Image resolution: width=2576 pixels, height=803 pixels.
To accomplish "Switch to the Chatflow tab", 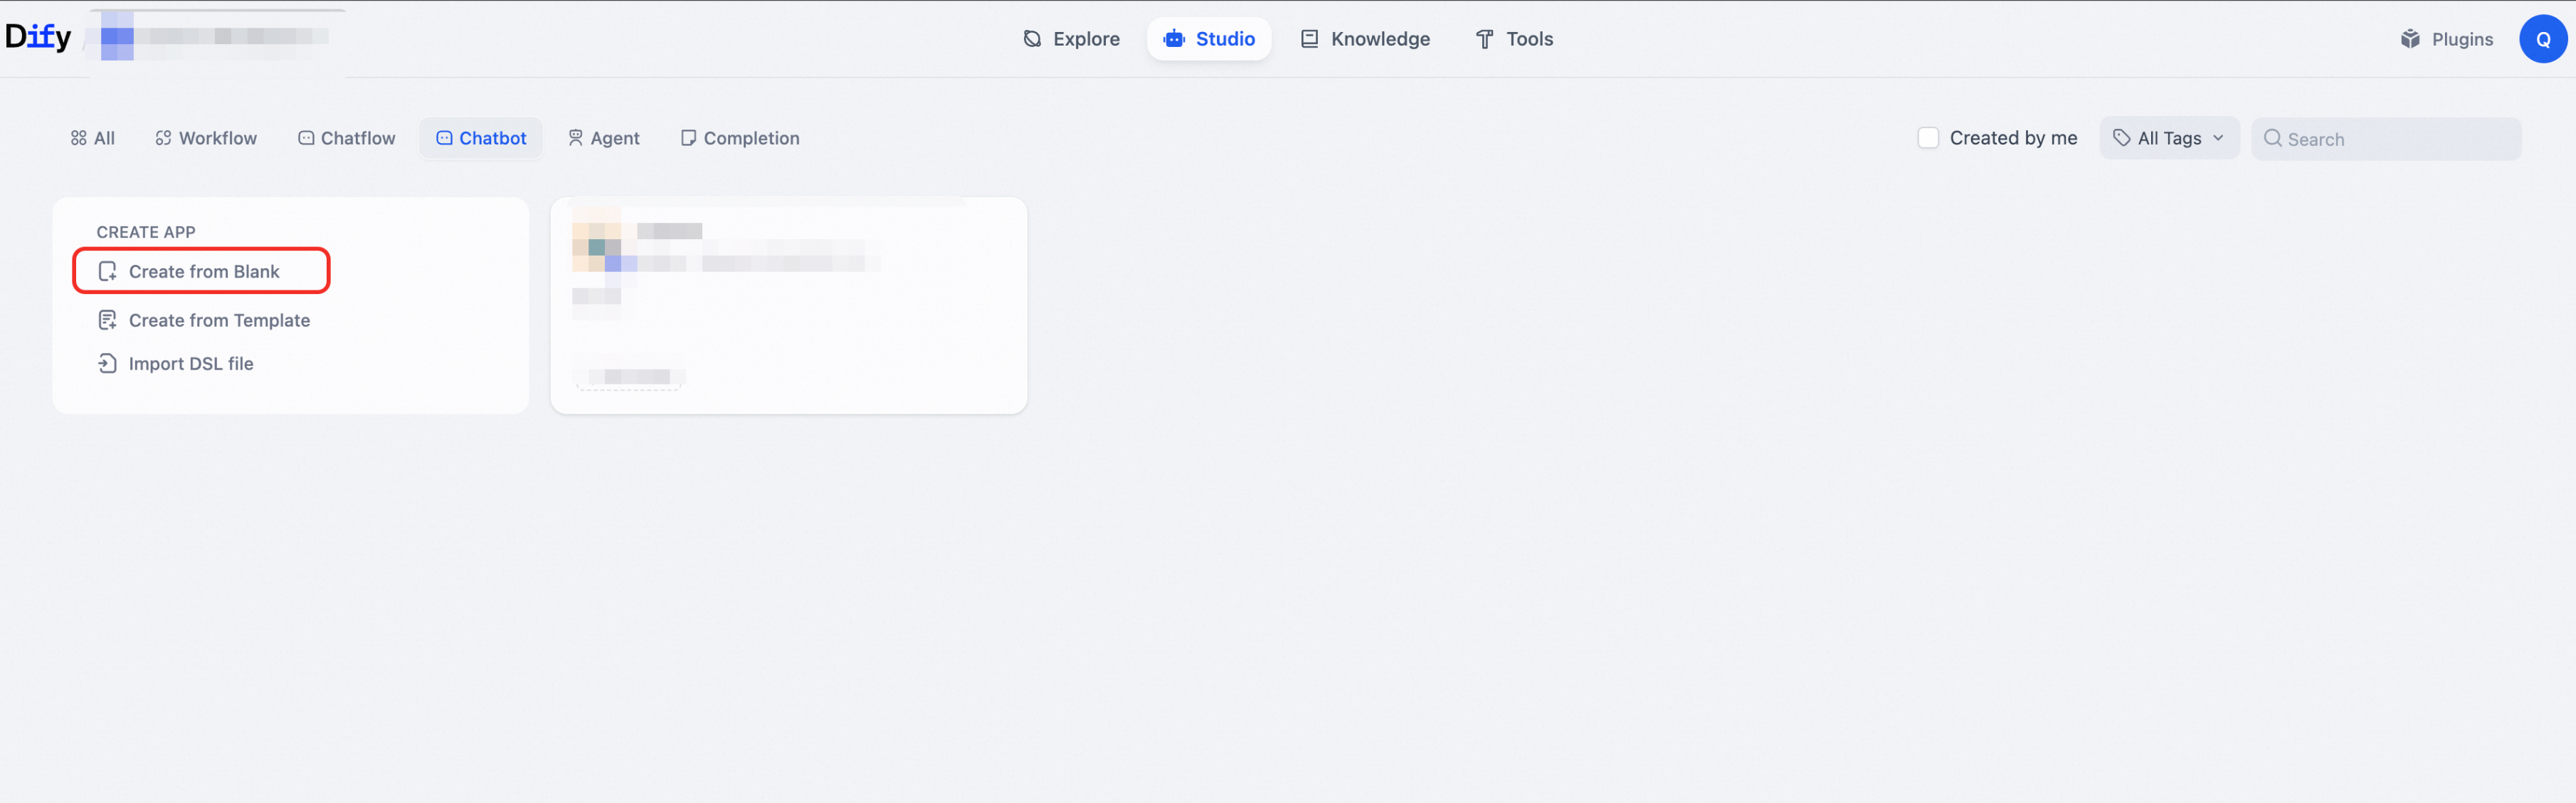I will pos(347,138).
